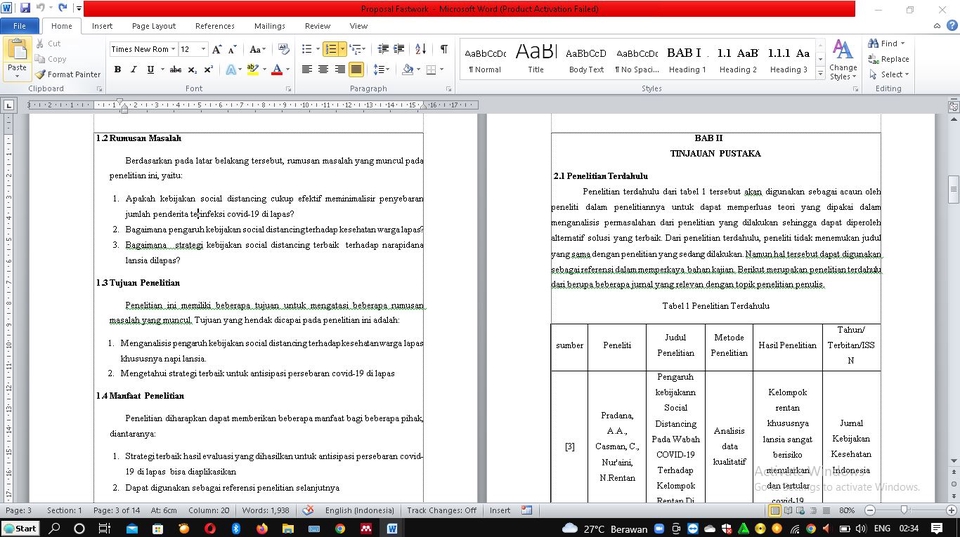This screenshot has height=537, width=960.
Task: Click the Shrink Font icon
Action: [233, 49]
